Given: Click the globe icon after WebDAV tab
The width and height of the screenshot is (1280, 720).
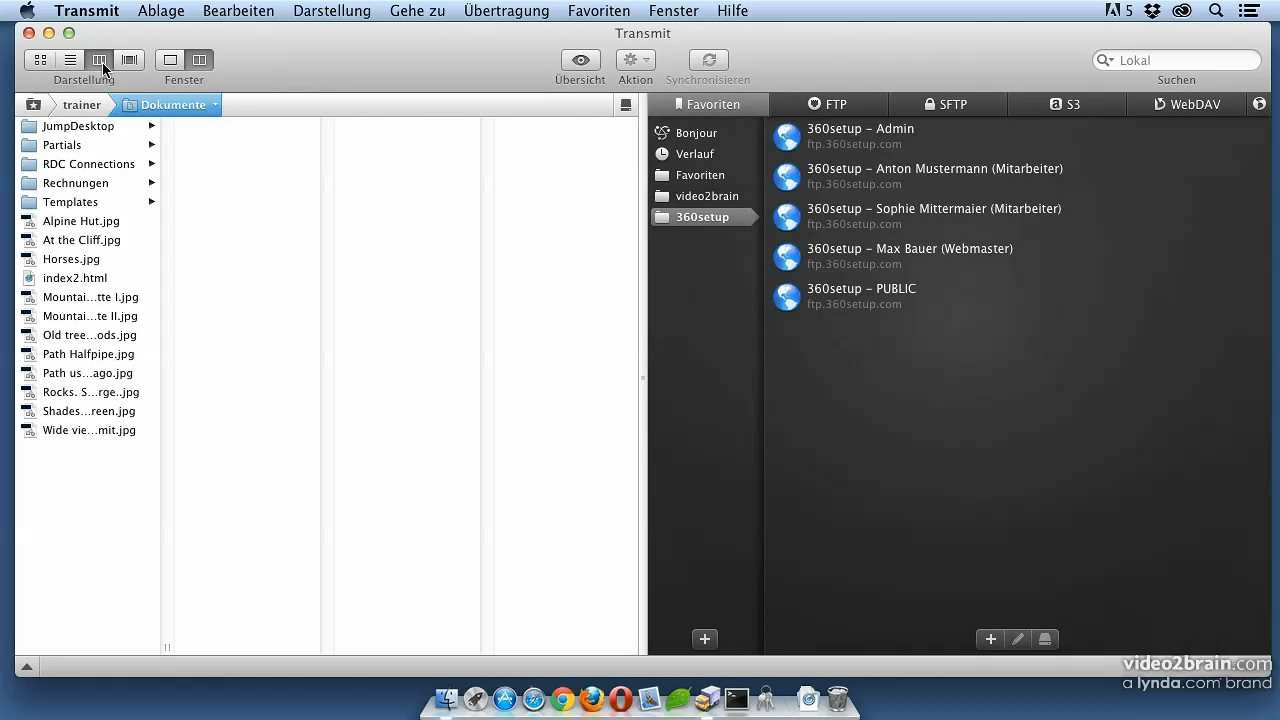Looking at the screenshot, I should 1259,104.
